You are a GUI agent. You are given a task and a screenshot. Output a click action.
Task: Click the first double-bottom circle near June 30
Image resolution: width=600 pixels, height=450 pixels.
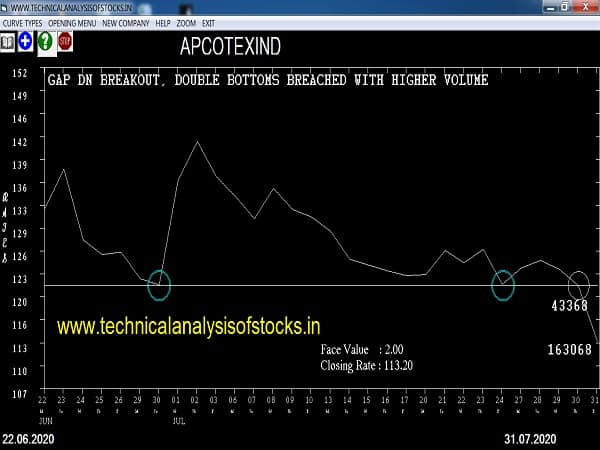tap(159, 285)
